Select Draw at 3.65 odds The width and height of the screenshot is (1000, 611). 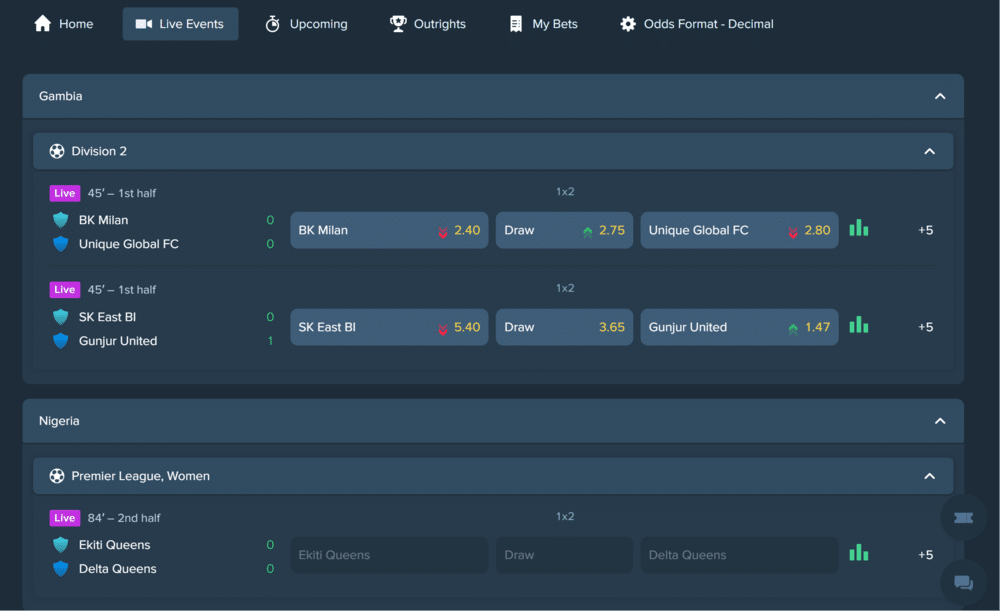(x=564, y=327)
